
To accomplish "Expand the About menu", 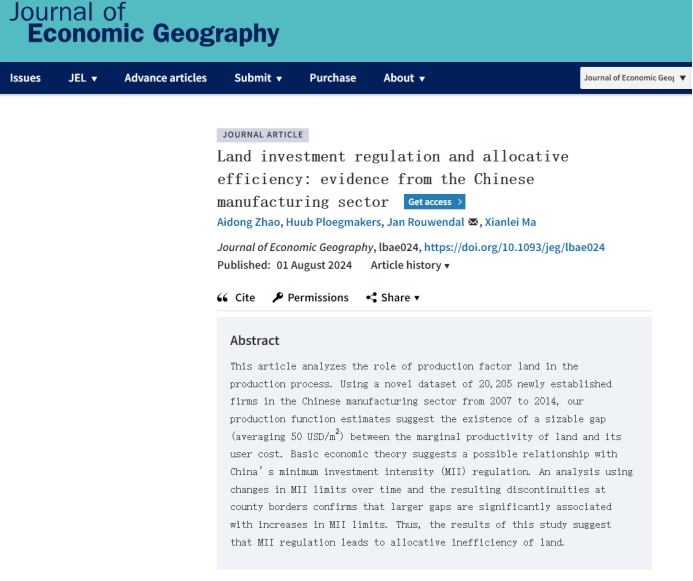I will tap(404, 78).
